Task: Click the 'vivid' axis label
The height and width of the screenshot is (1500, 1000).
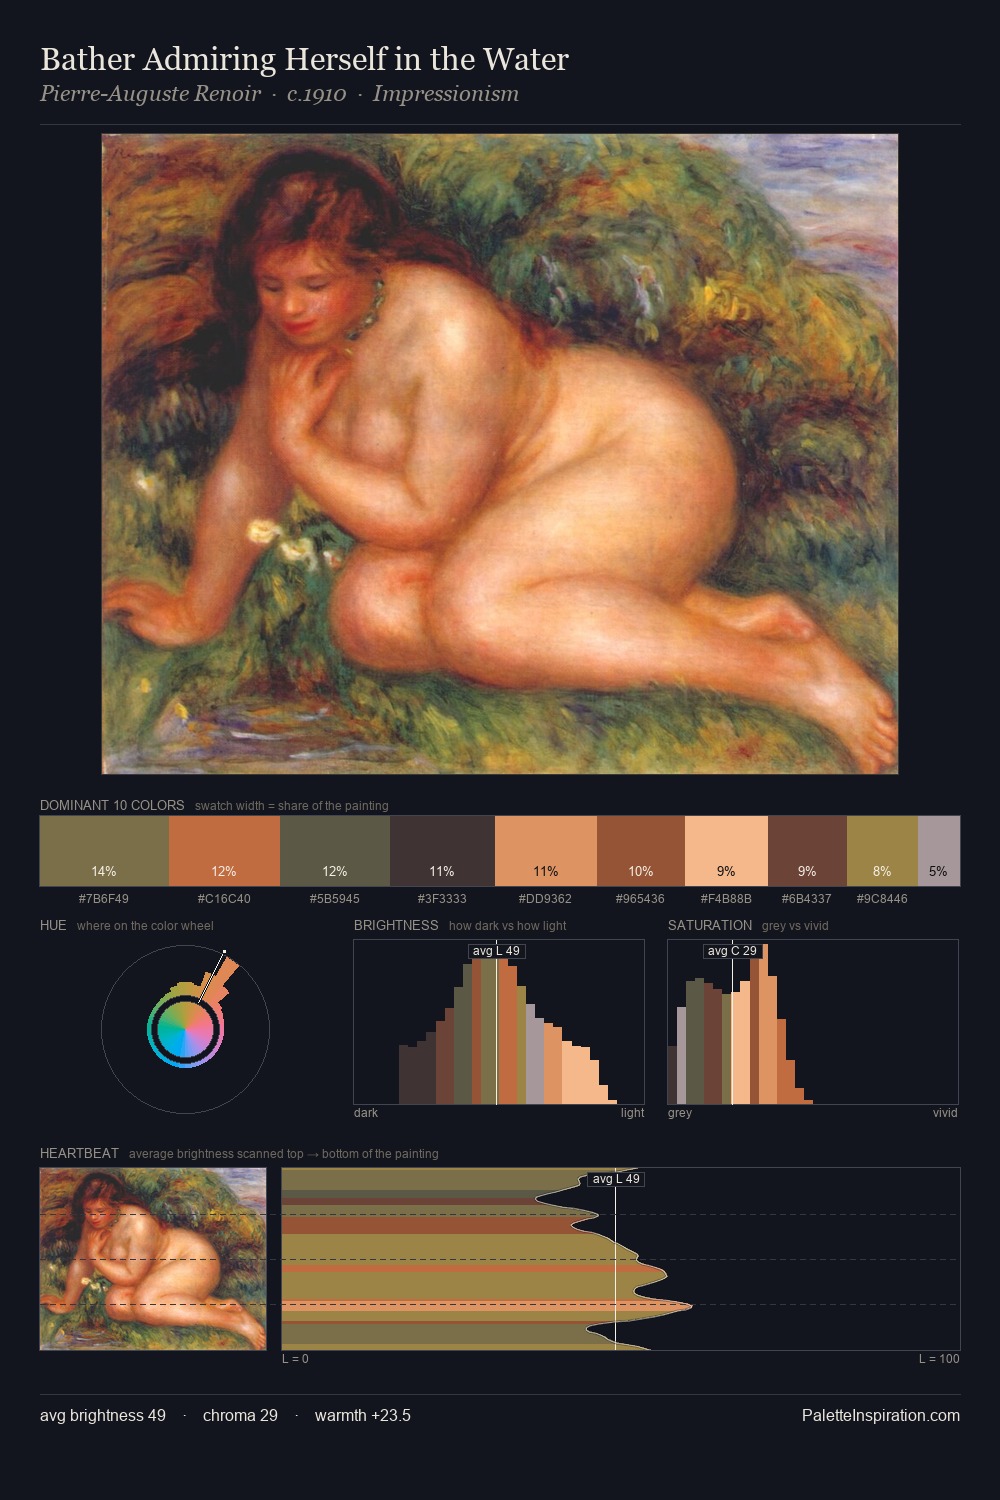Action: pyautogui.click(x=945, y=1113)
